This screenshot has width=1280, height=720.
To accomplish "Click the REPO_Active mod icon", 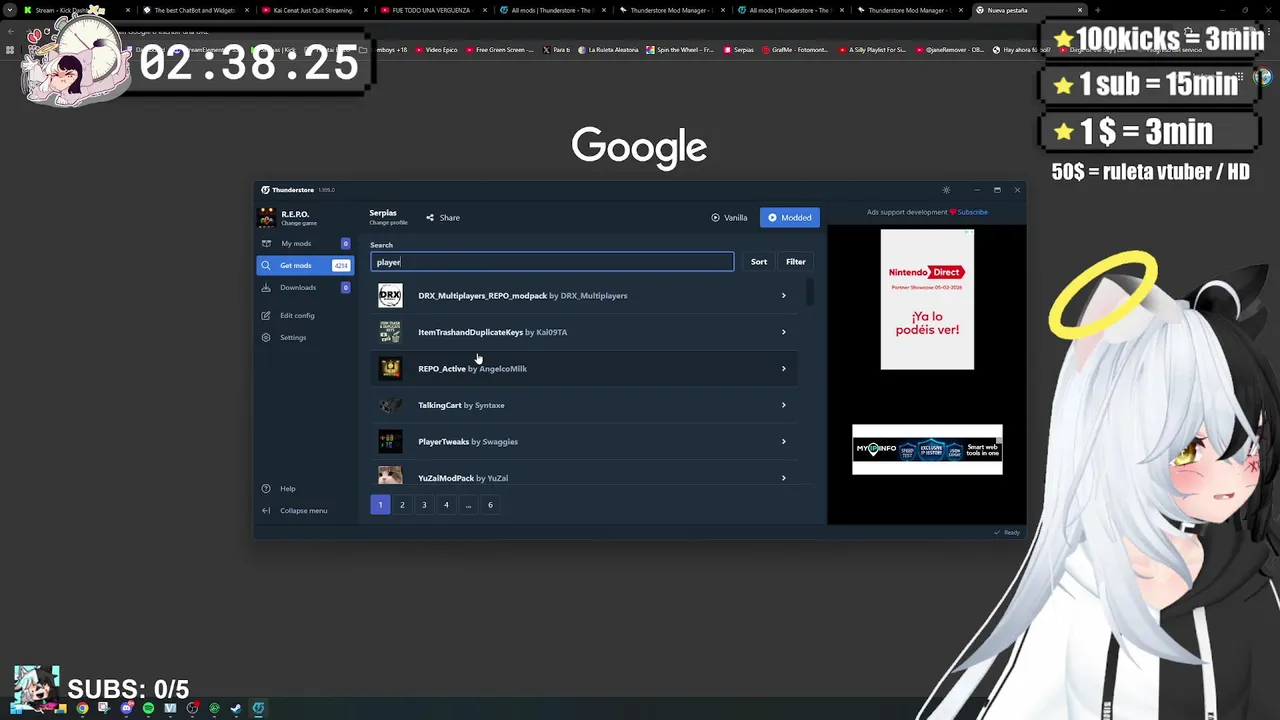I will pyautogui.click(x=390, y=368).
